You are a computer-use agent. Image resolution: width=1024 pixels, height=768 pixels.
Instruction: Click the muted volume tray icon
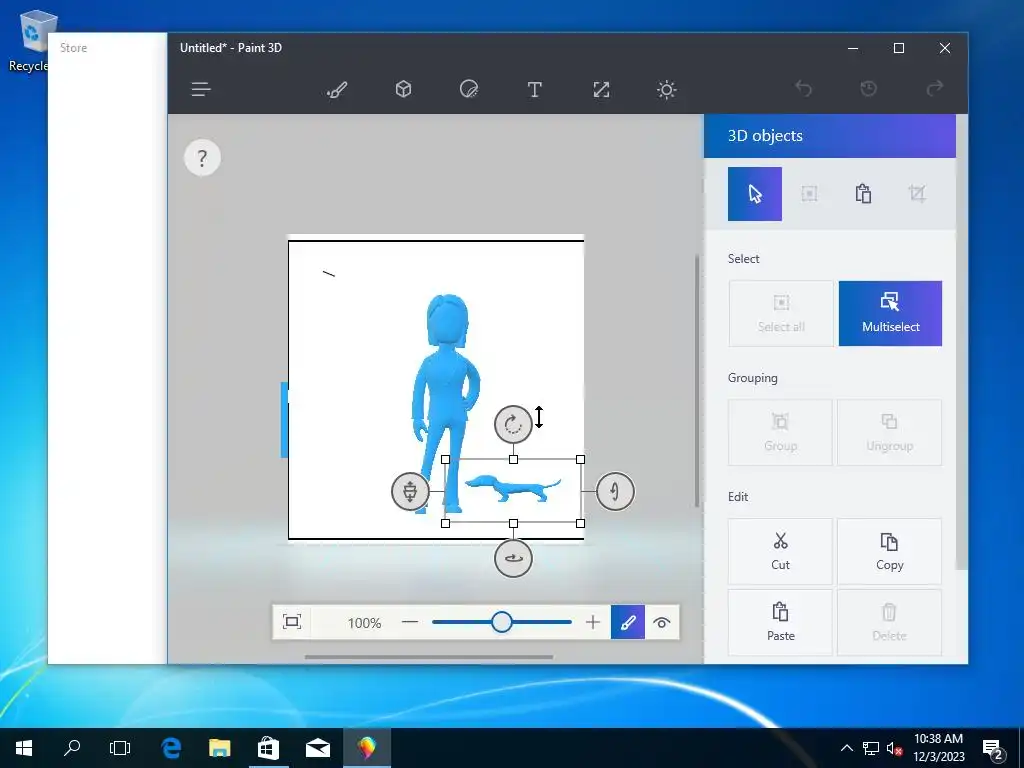pyautogui.click(x=895, y=748)
